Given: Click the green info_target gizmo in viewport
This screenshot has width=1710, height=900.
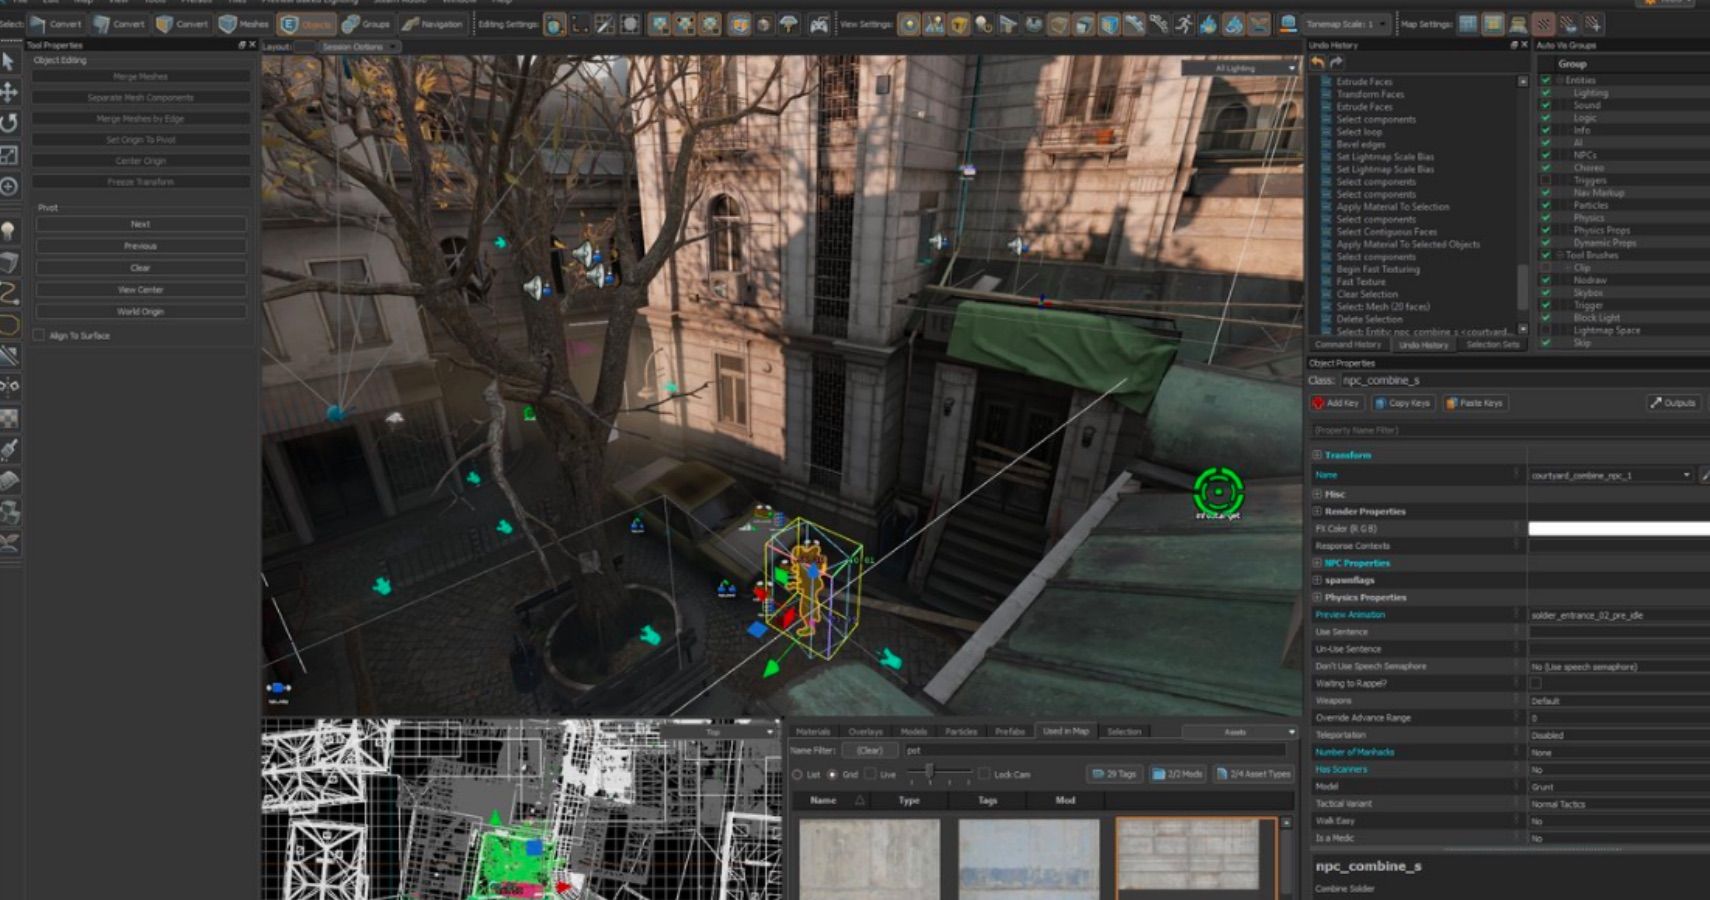Looking at the screenshot, I should click(x=1218, y=491).
